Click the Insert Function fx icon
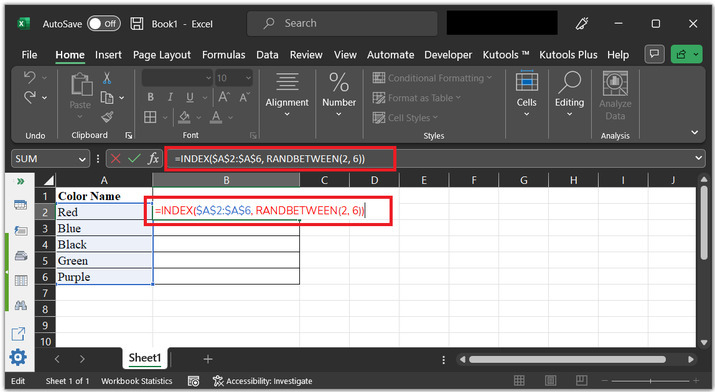715x392 pixels. pos(153,159)
